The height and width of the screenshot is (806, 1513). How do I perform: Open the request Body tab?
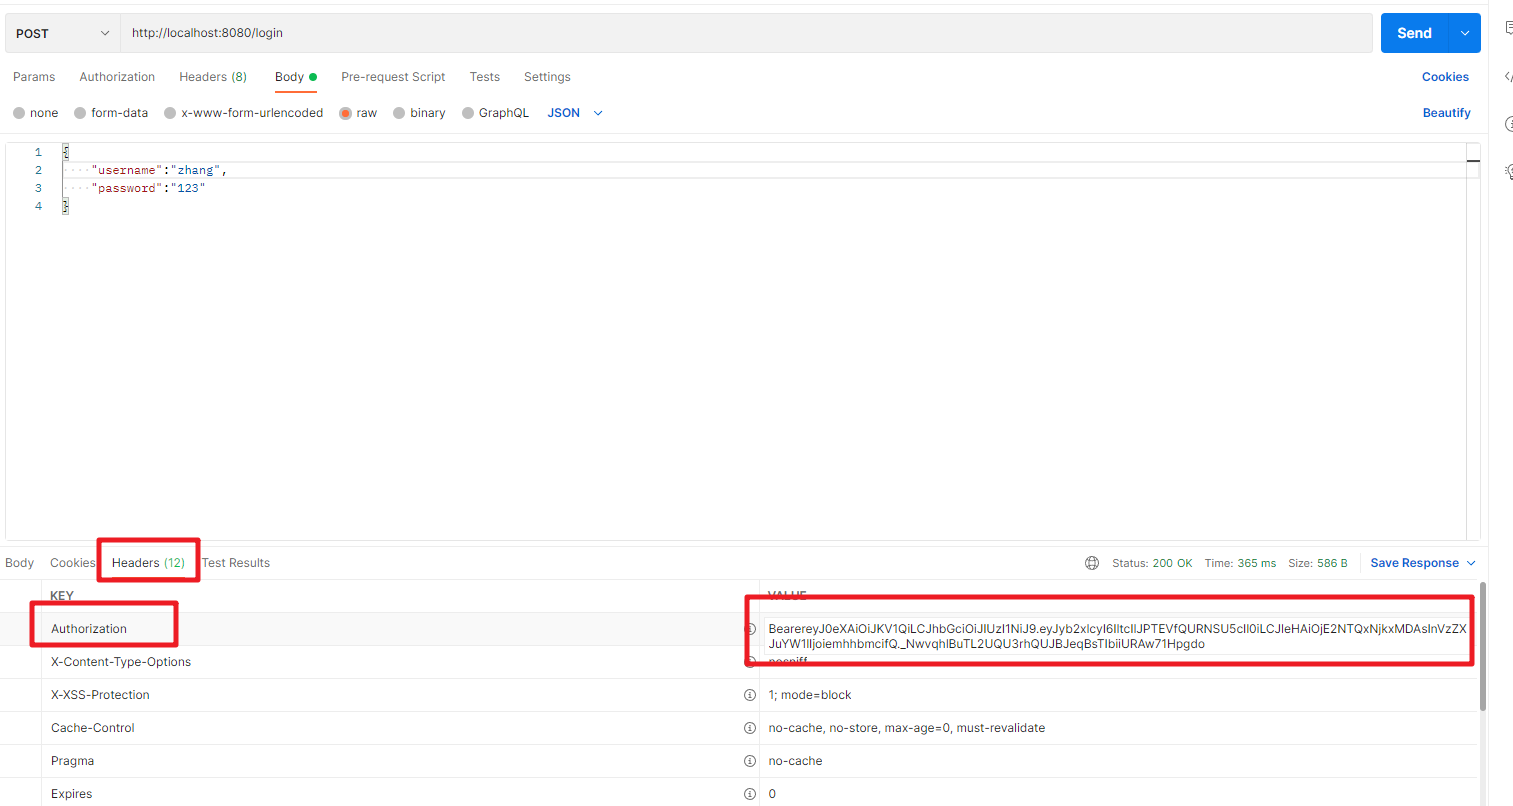tap(296, 77)
